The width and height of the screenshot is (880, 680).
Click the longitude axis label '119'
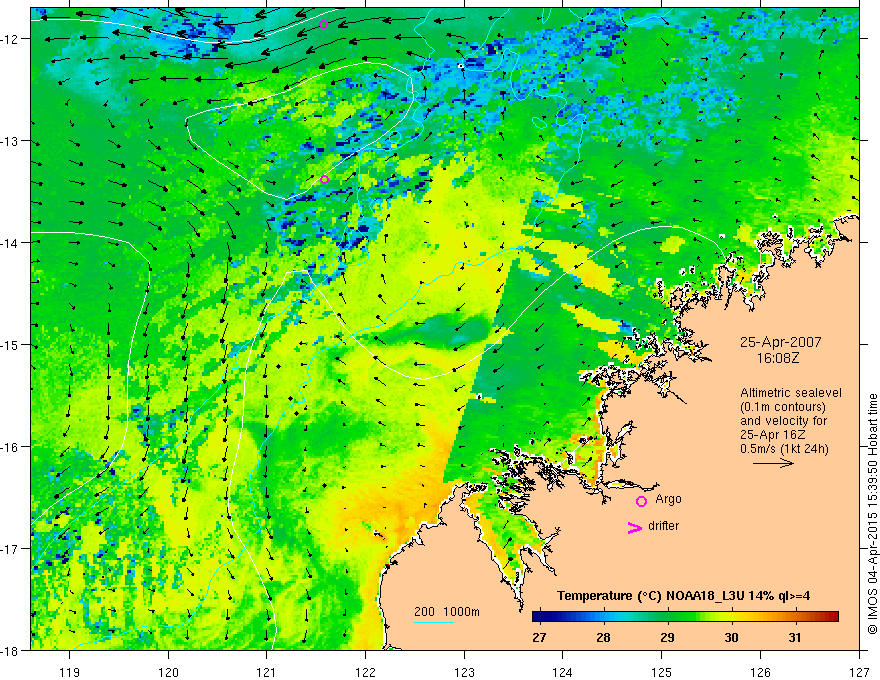70,672
